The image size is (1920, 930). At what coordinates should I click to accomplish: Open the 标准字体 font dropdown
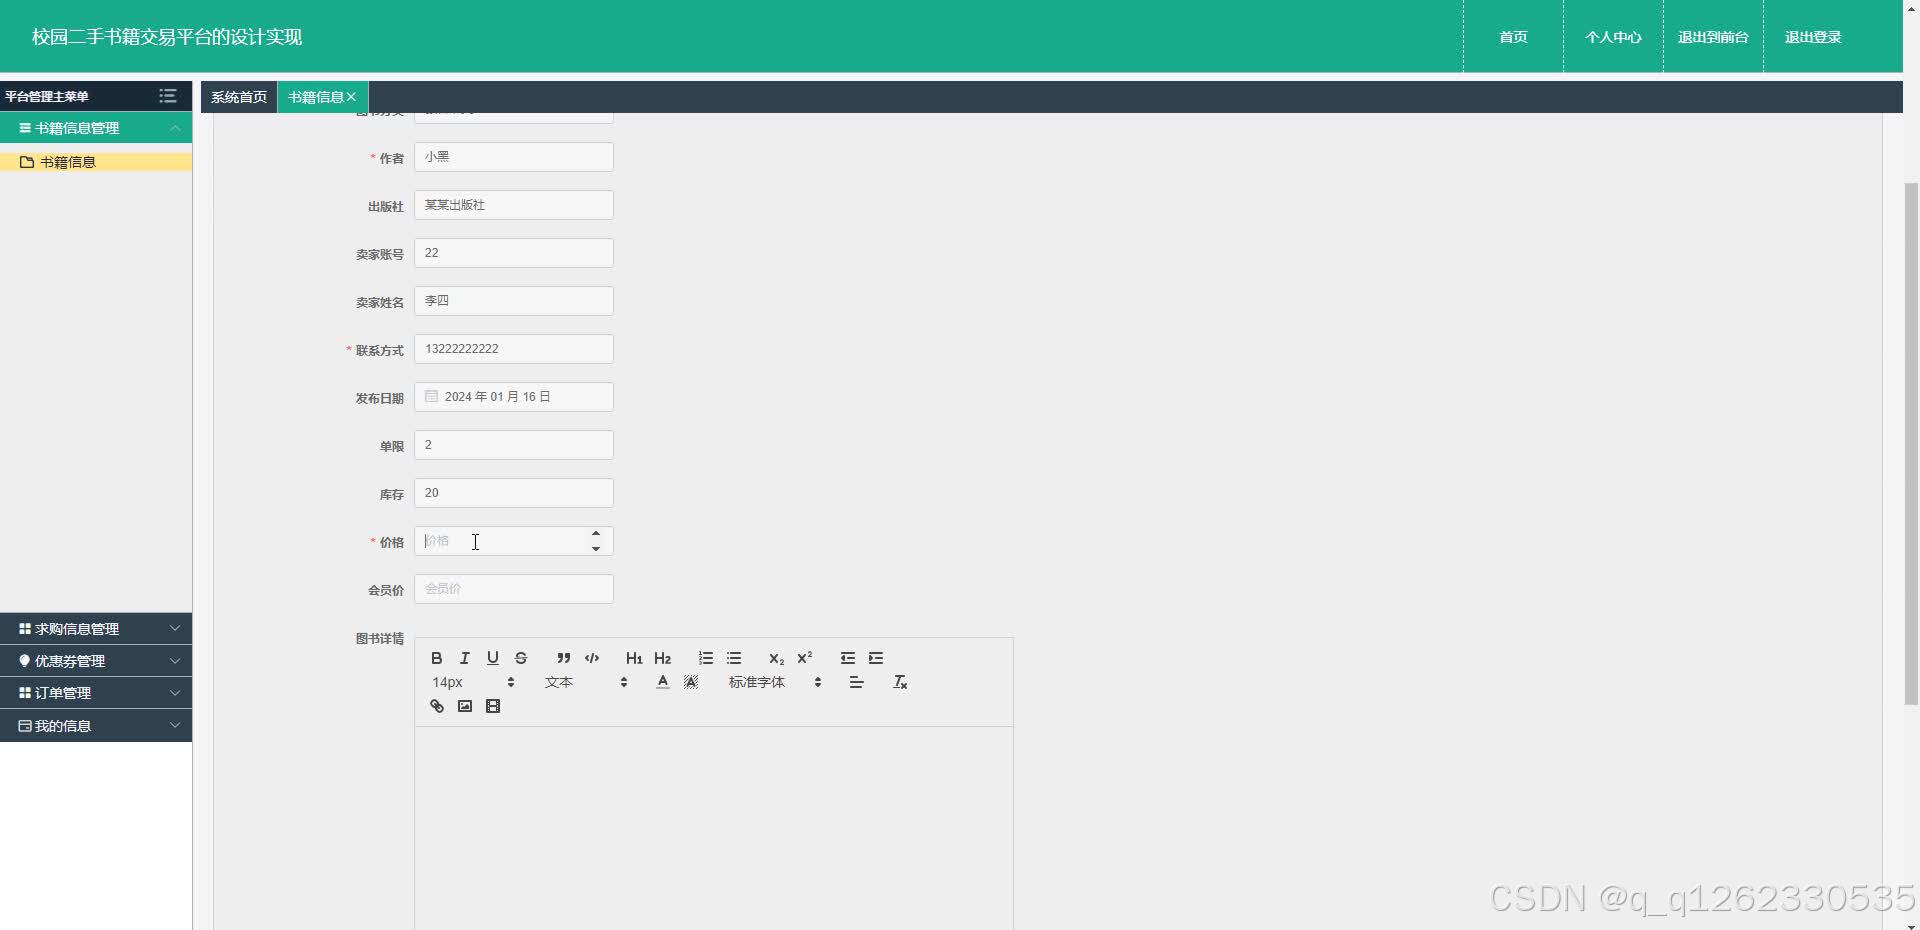click(x=775, y=682)
